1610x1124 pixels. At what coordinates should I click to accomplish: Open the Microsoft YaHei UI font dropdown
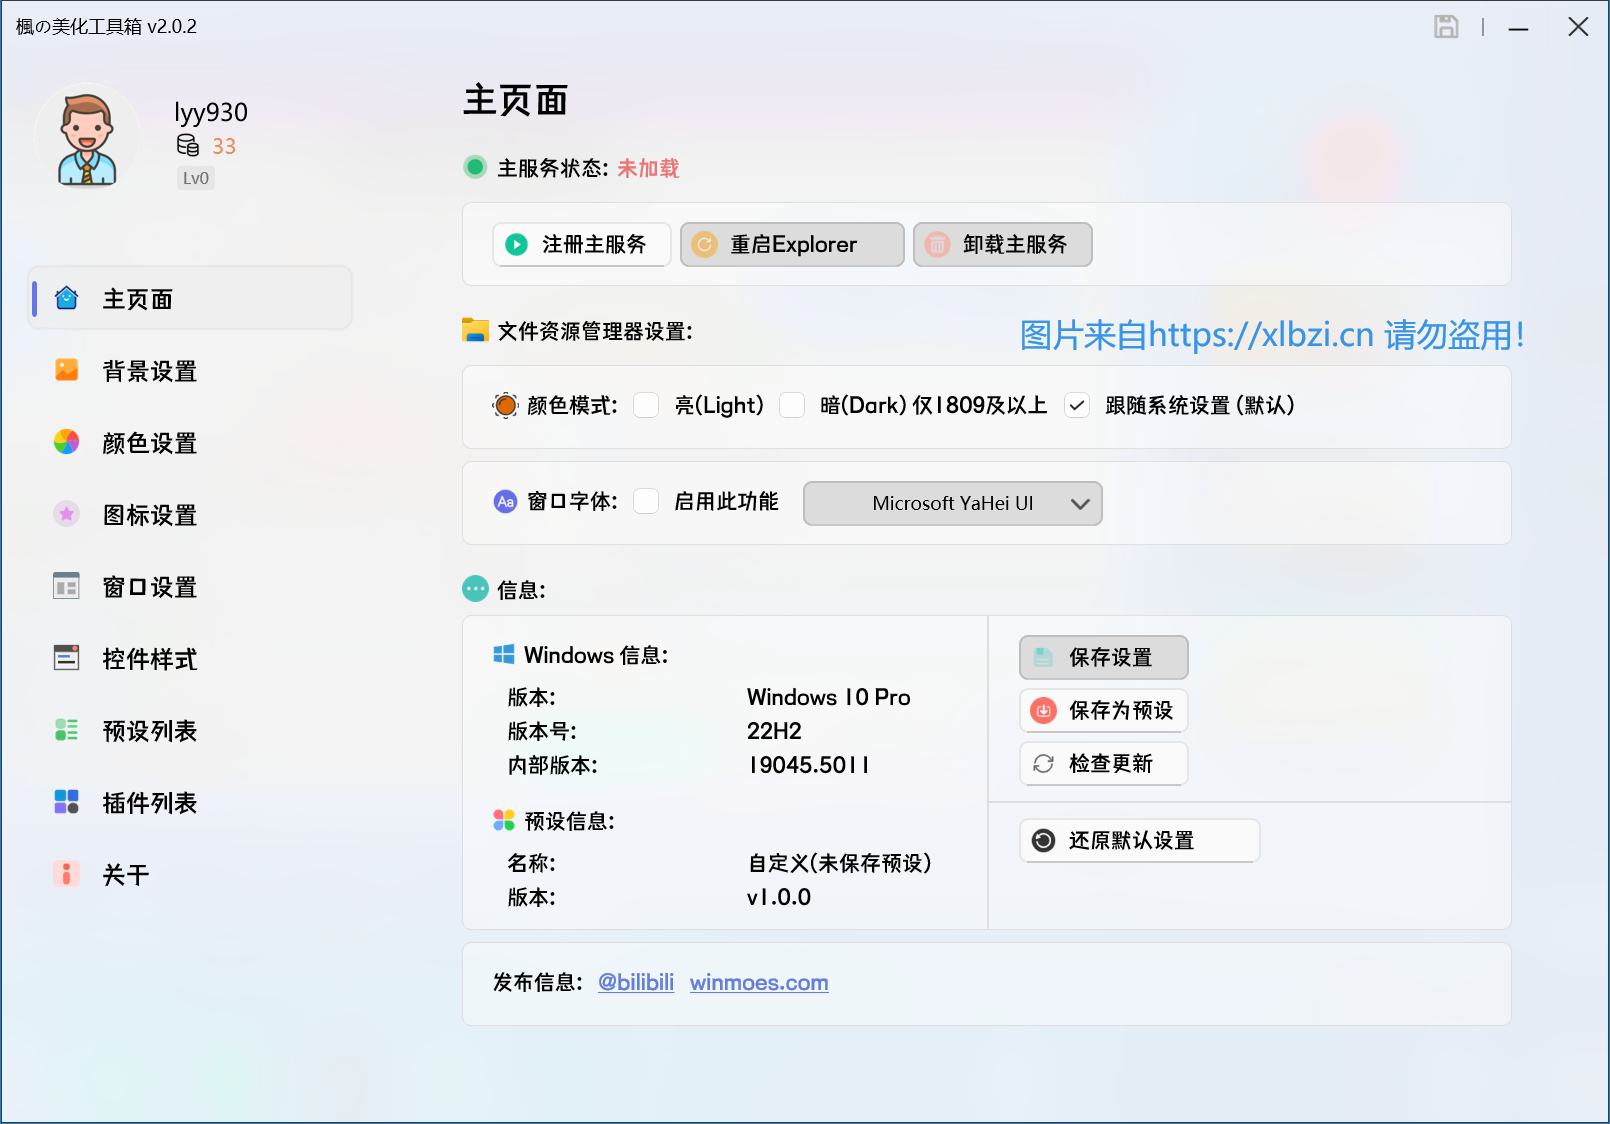click(951, 503)
